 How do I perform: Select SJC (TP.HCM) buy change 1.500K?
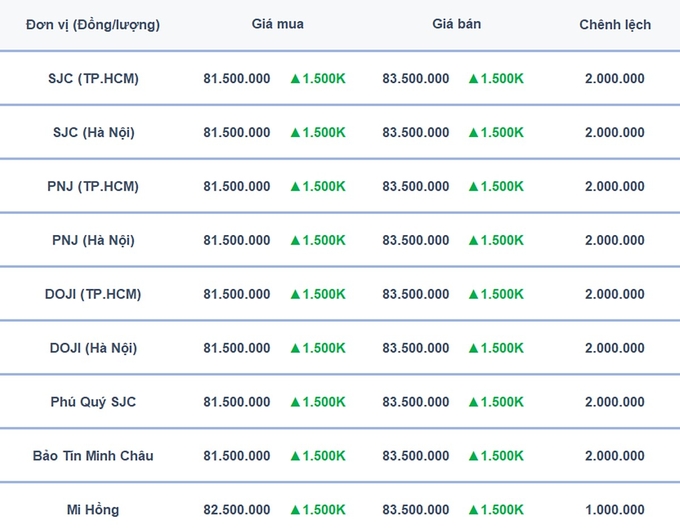click(318, 79)
